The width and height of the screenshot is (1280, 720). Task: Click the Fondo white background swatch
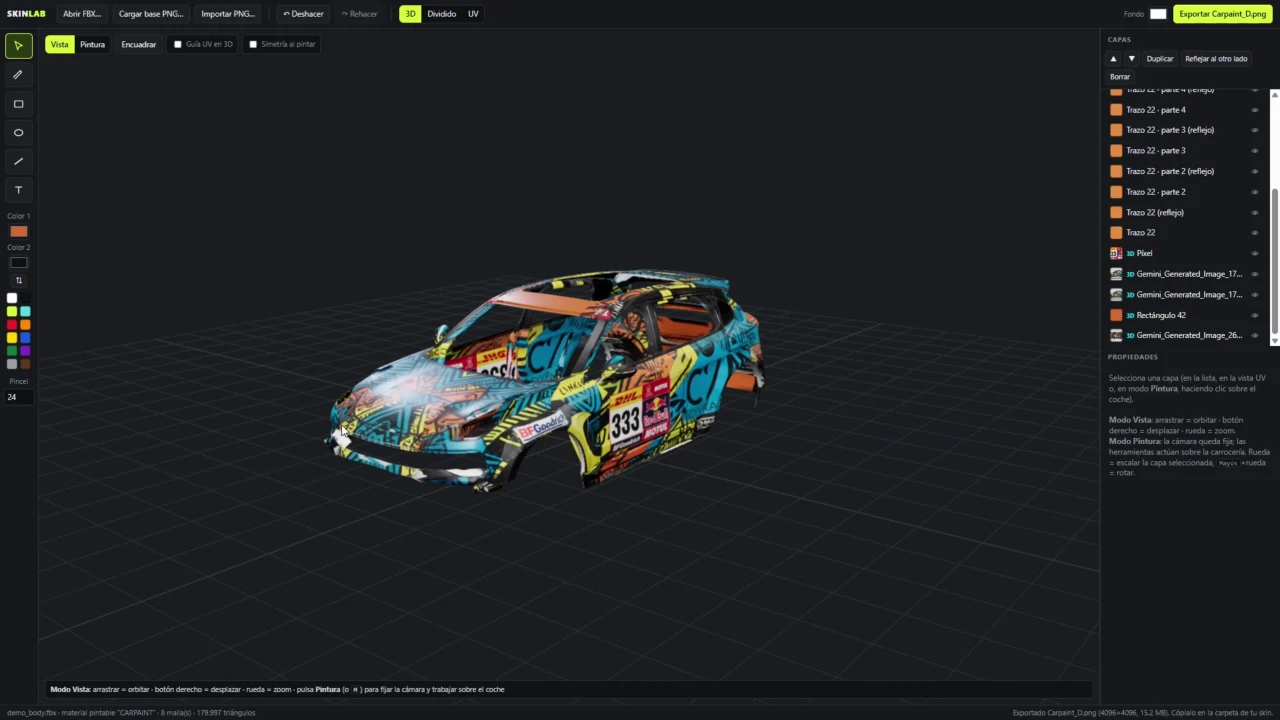1158,14
